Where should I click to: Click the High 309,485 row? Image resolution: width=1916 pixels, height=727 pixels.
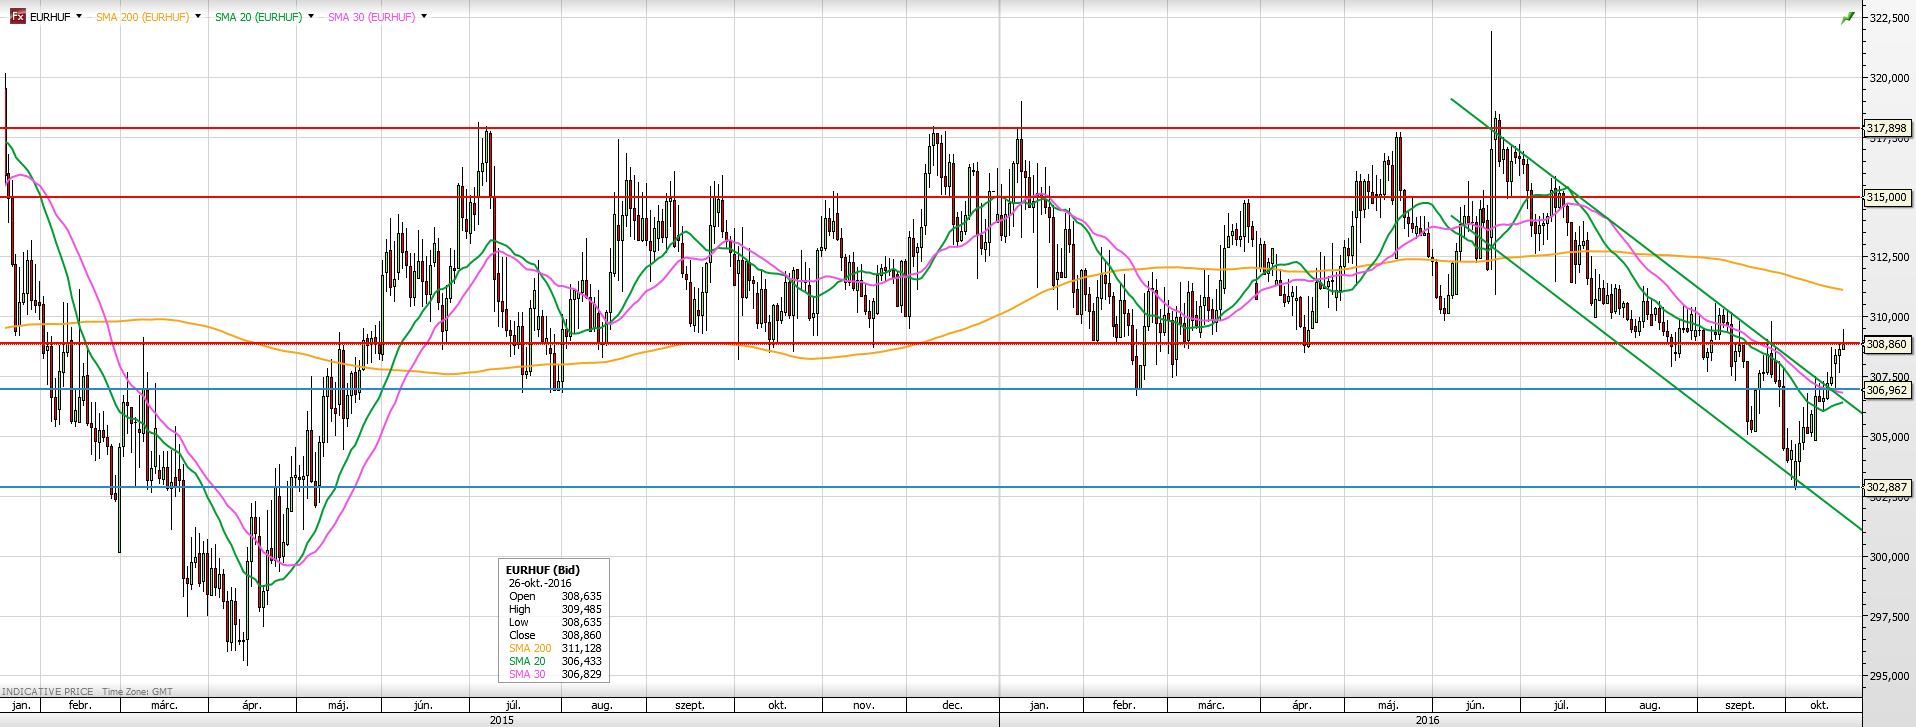point(555,609)
